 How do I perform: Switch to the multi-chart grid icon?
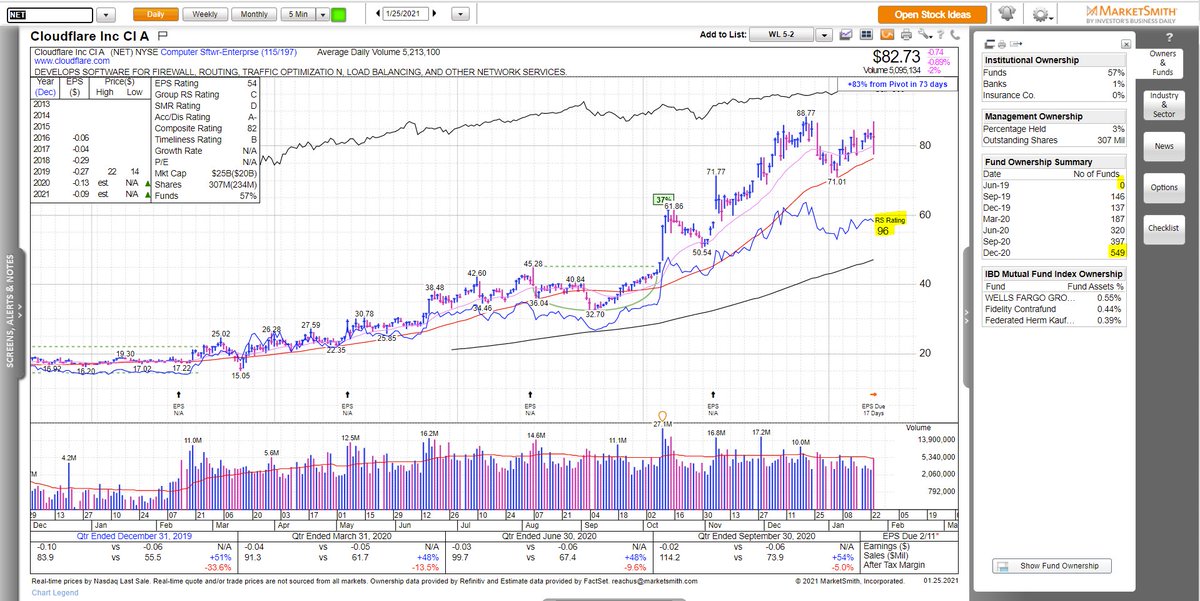[x=866, y=34]
